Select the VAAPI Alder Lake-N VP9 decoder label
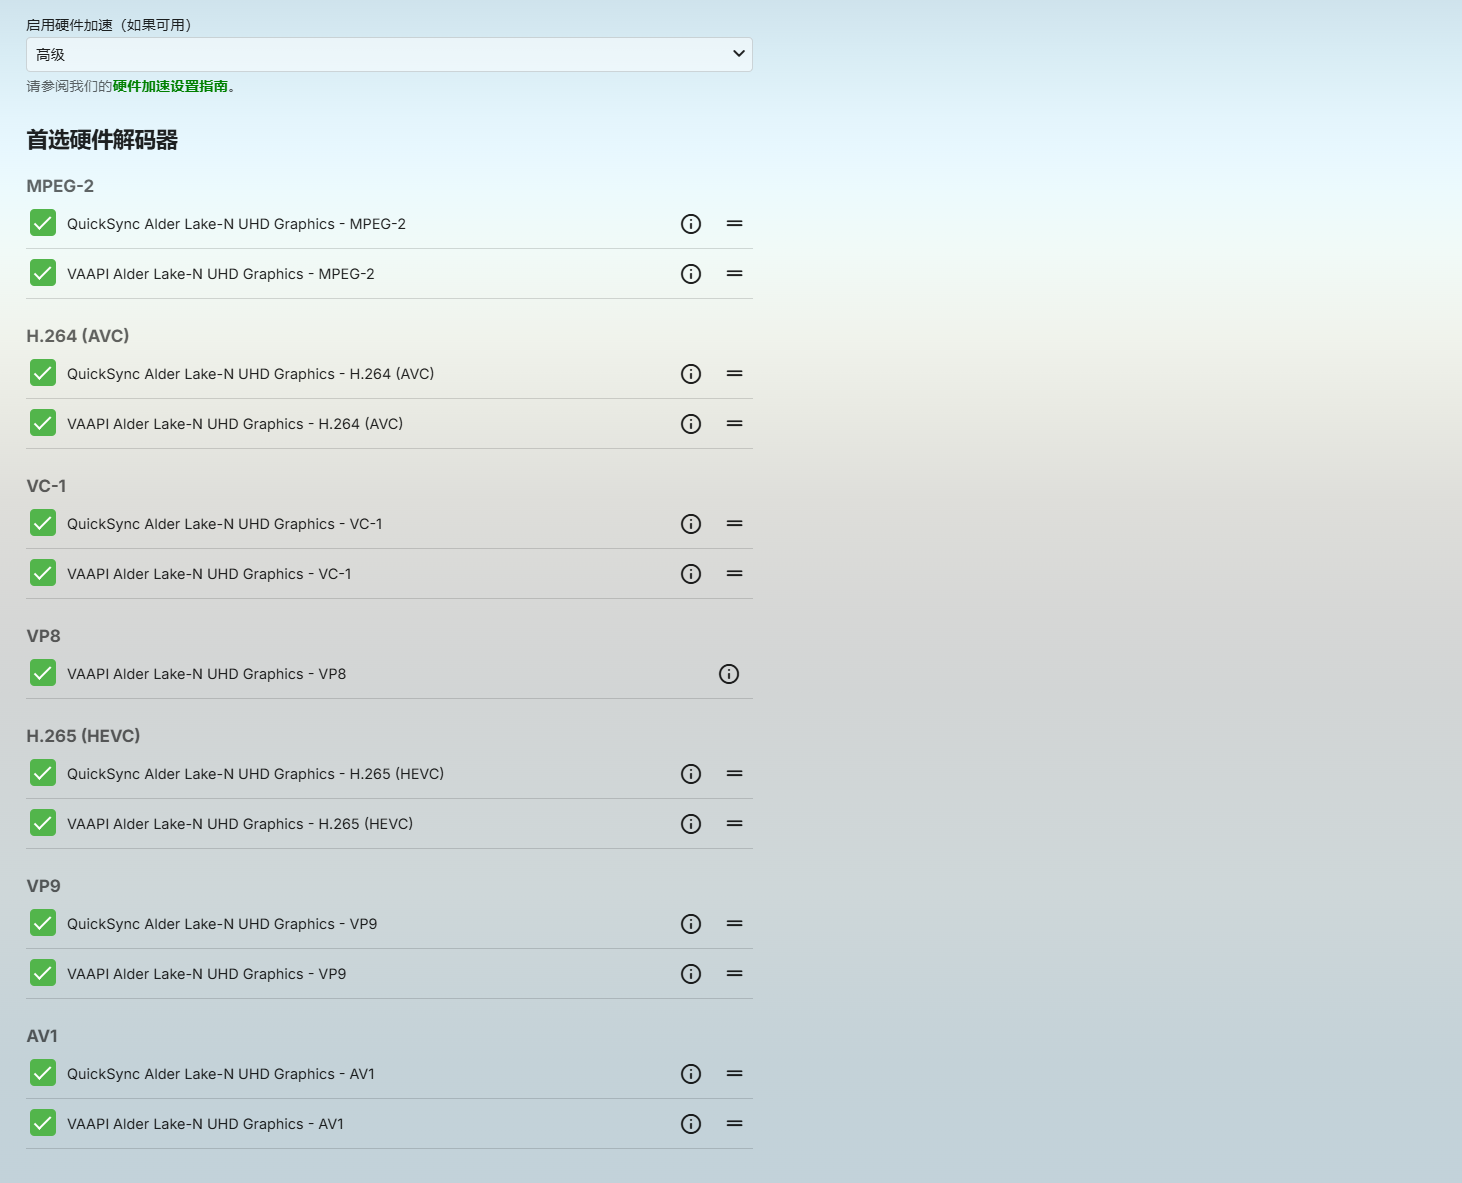Screen dimensions: 1462x1183 coord(206,974)
